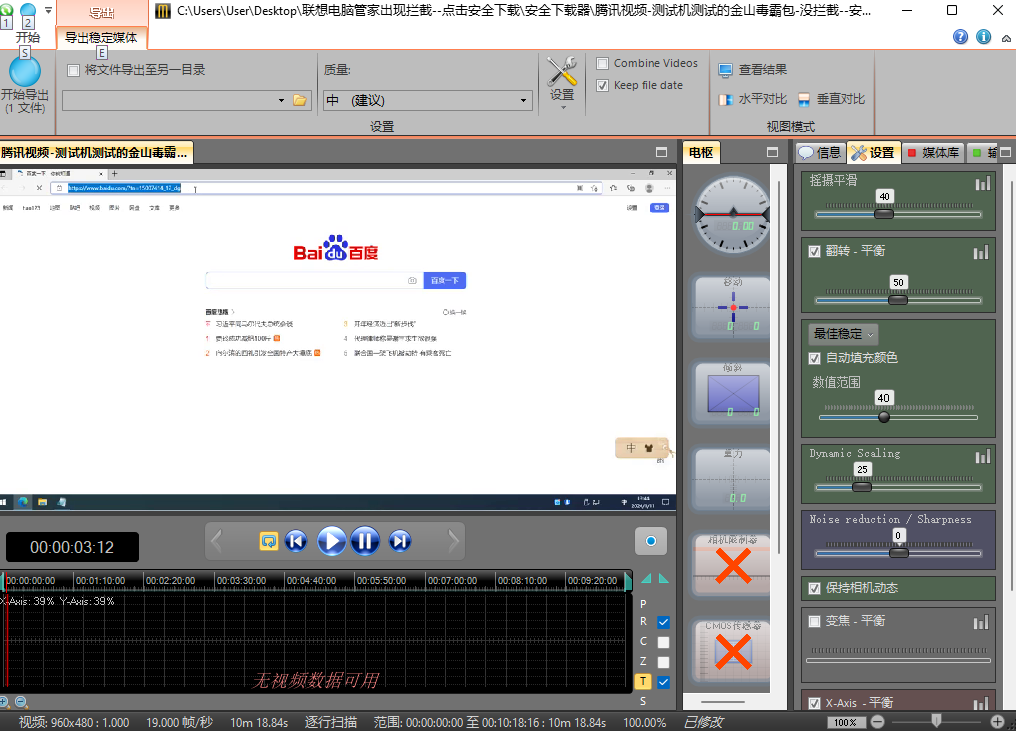This screenshot has height=731, width=1016.
Task: Zoom out the timeline with minus icon
Action: click(x=20, y=702)
